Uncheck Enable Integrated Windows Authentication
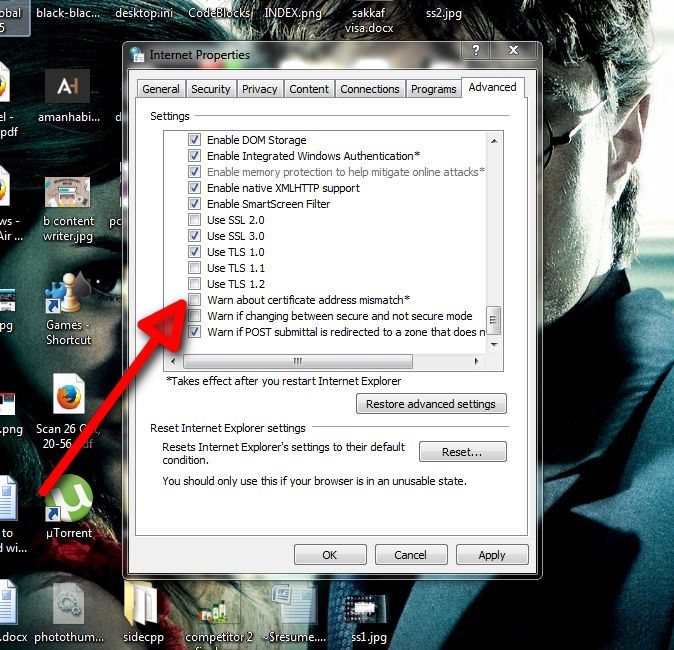Viewport: 674px width, 650px height. [x=194, y=156]
